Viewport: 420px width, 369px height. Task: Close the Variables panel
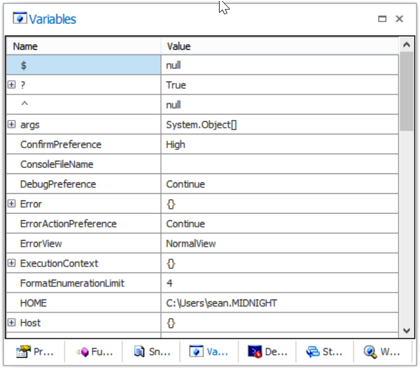[x=399, y=19]
